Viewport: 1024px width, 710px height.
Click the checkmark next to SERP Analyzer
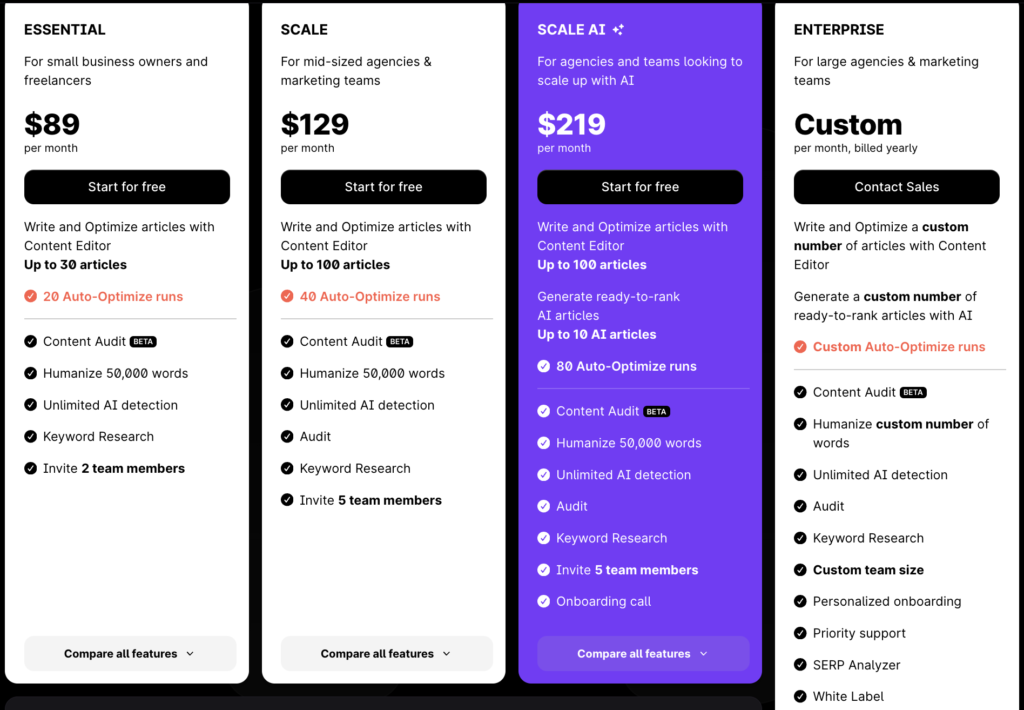tap(800, 665)
